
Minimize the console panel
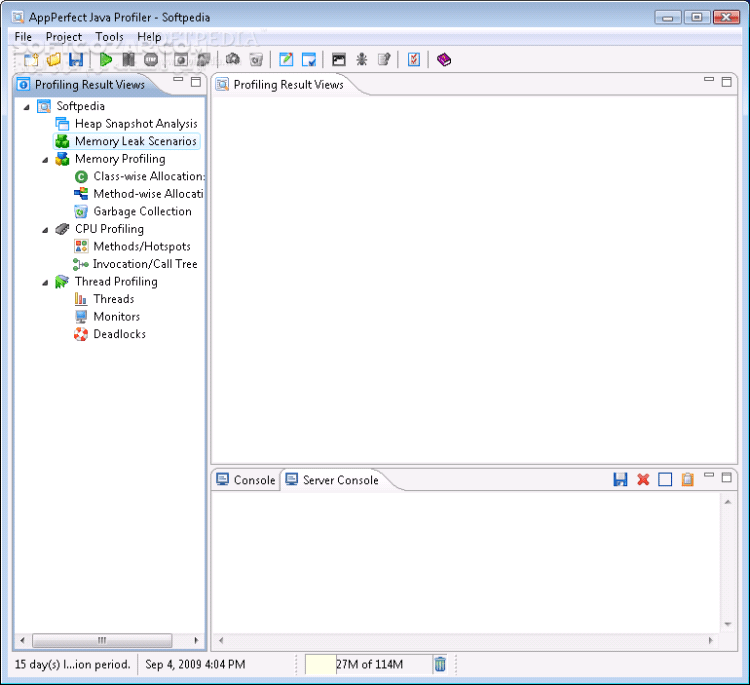709,475
